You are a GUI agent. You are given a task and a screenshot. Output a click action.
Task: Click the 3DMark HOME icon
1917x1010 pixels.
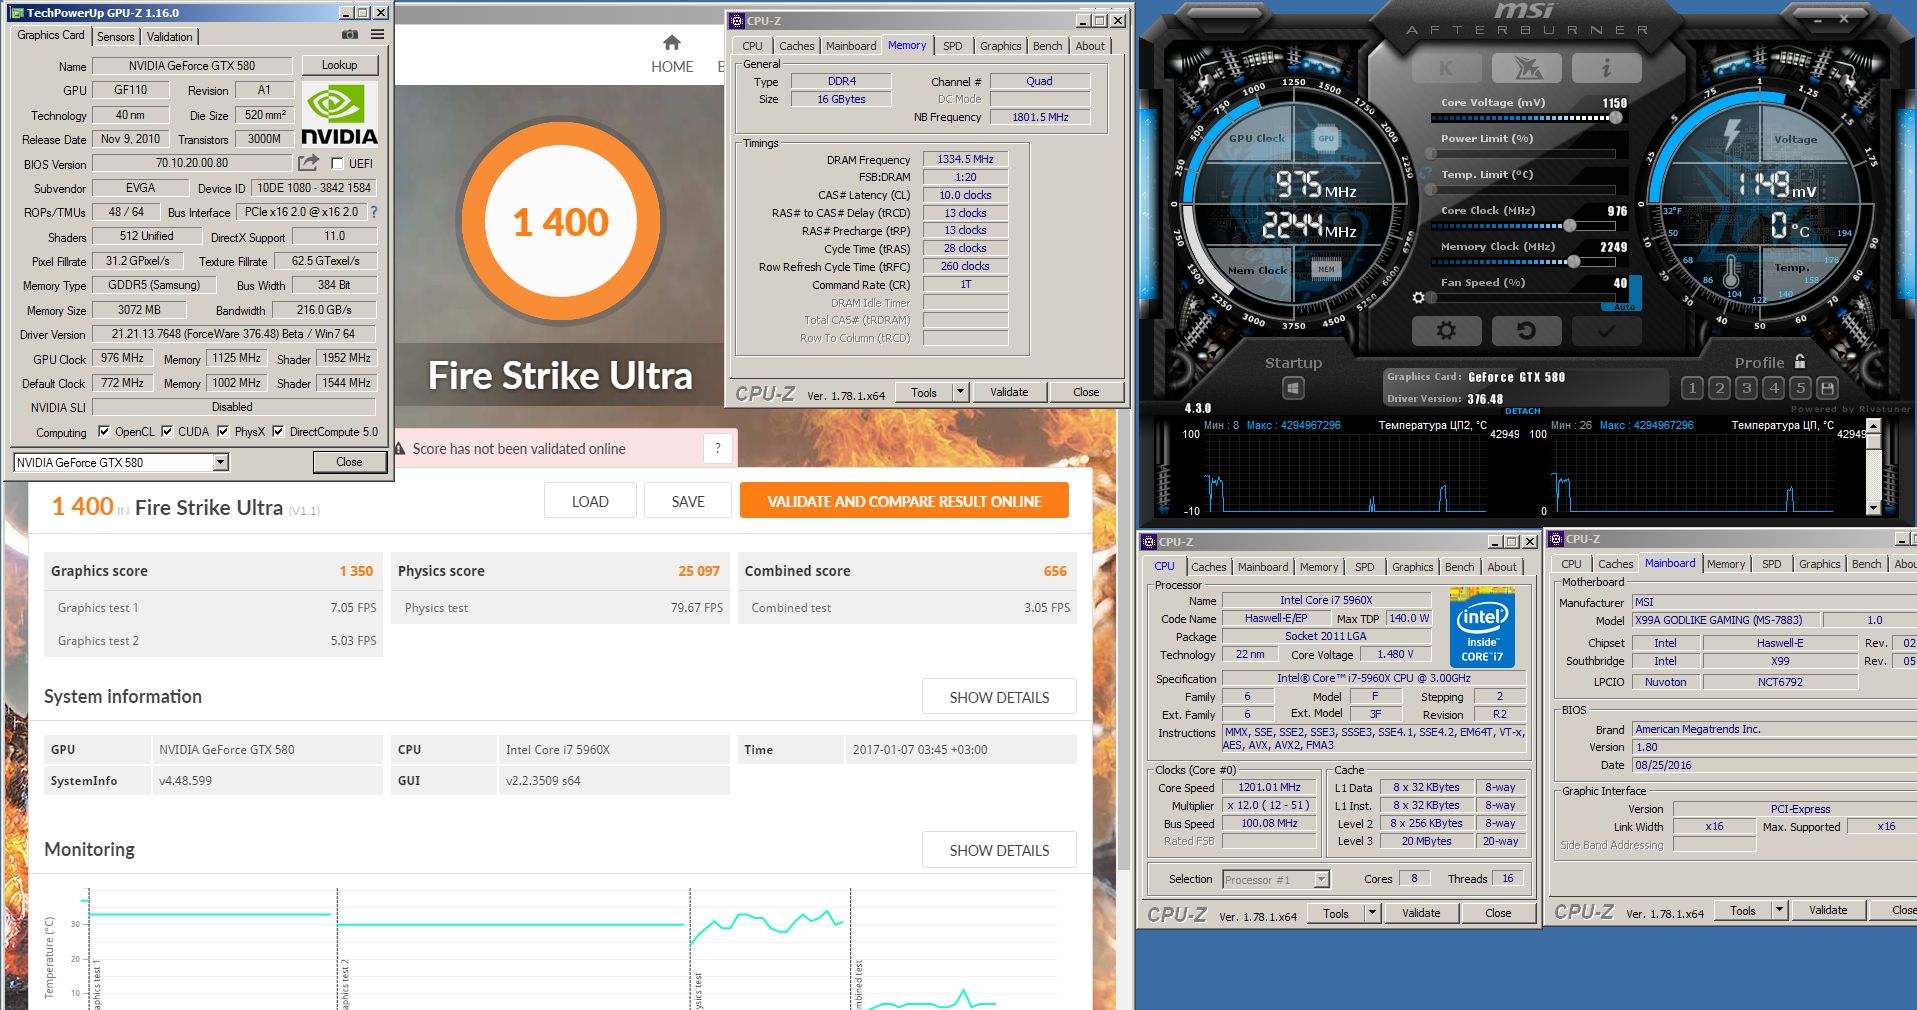click(x=672, y=43)
